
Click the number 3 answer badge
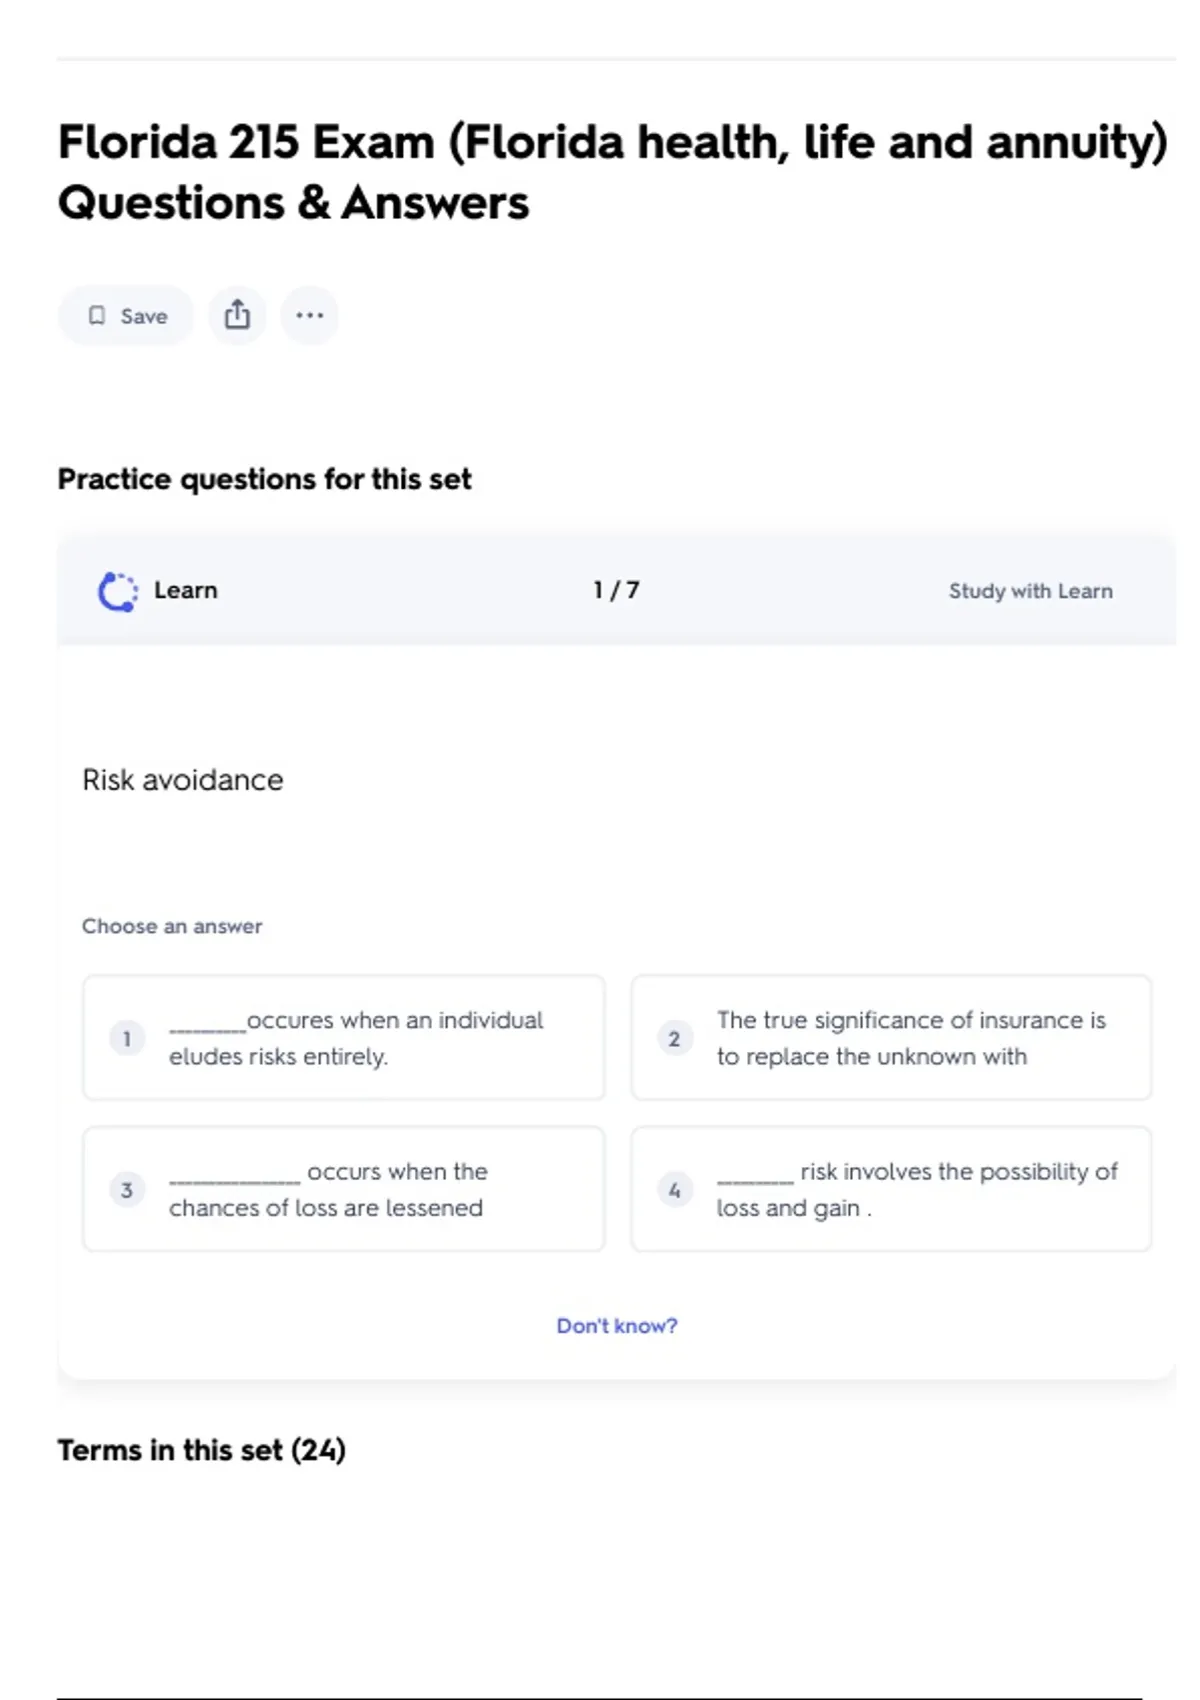pos(127,1190)
